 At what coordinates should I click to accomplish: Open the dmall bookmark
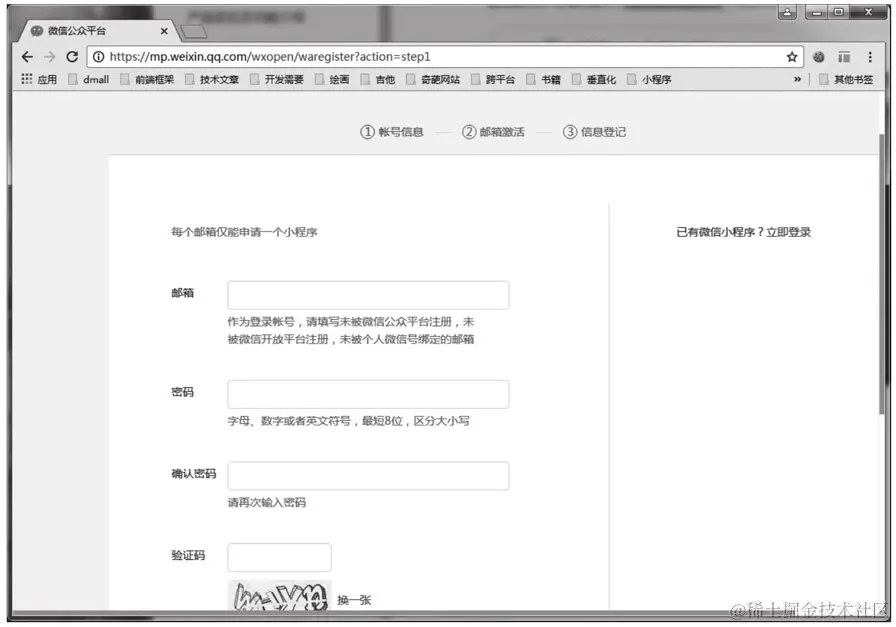pos(93,79)
